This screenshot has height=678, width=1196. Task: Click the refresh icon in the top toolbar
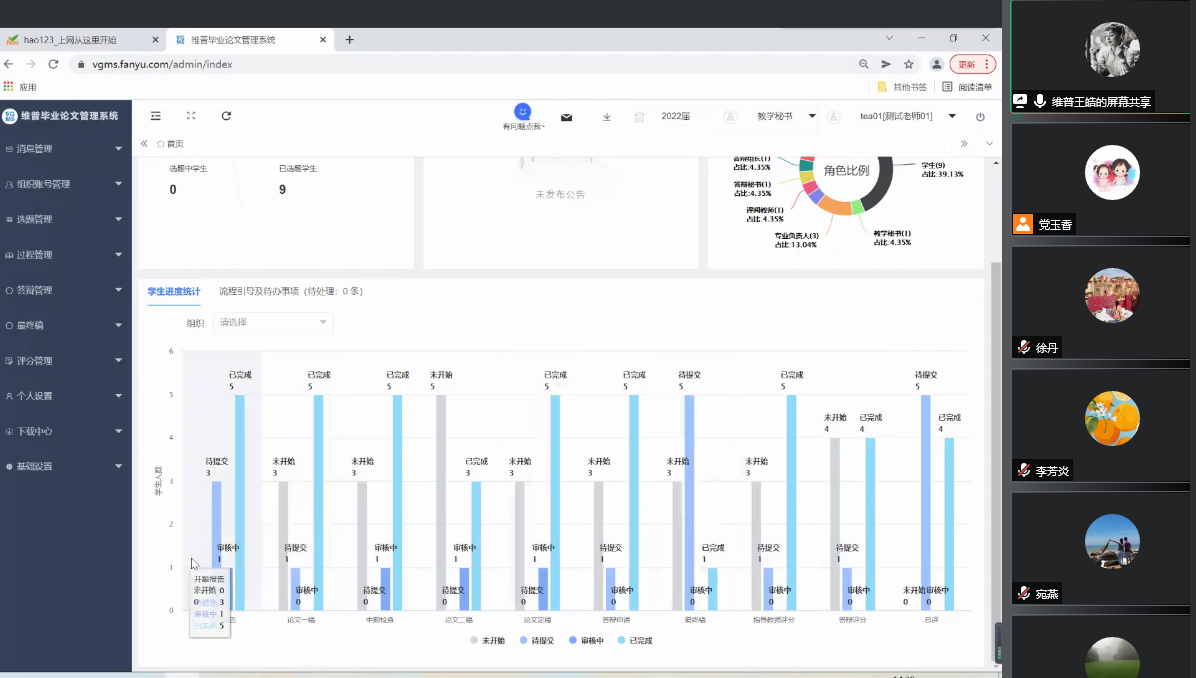pos(226,116)
